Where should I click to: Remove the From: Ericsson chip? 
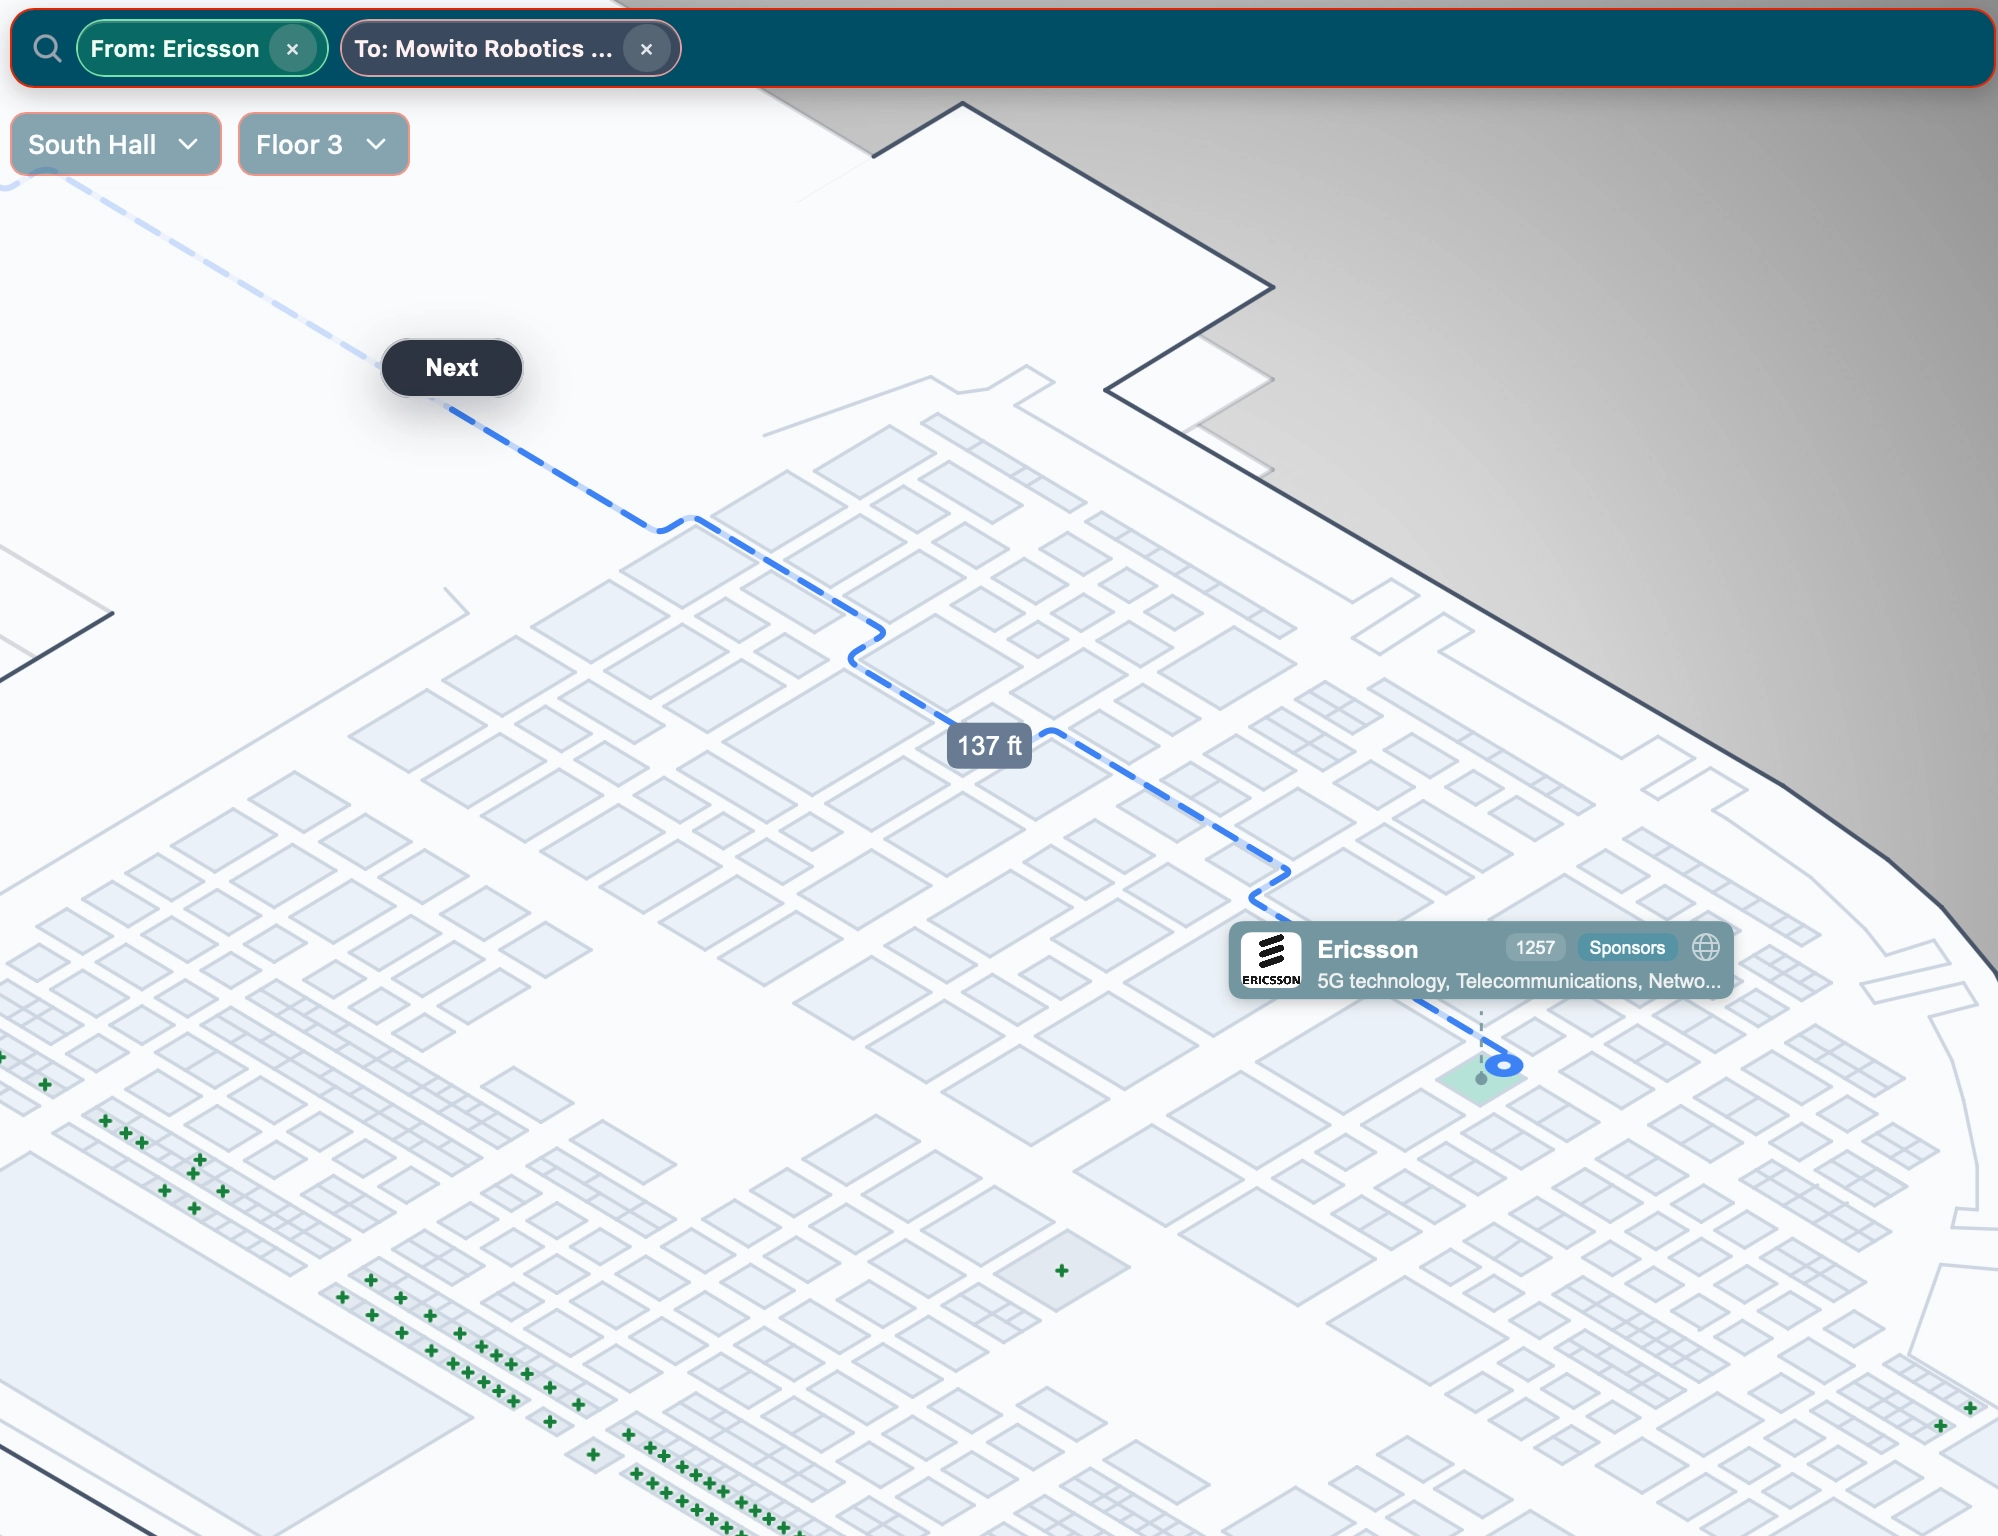[x=292, y=49]
